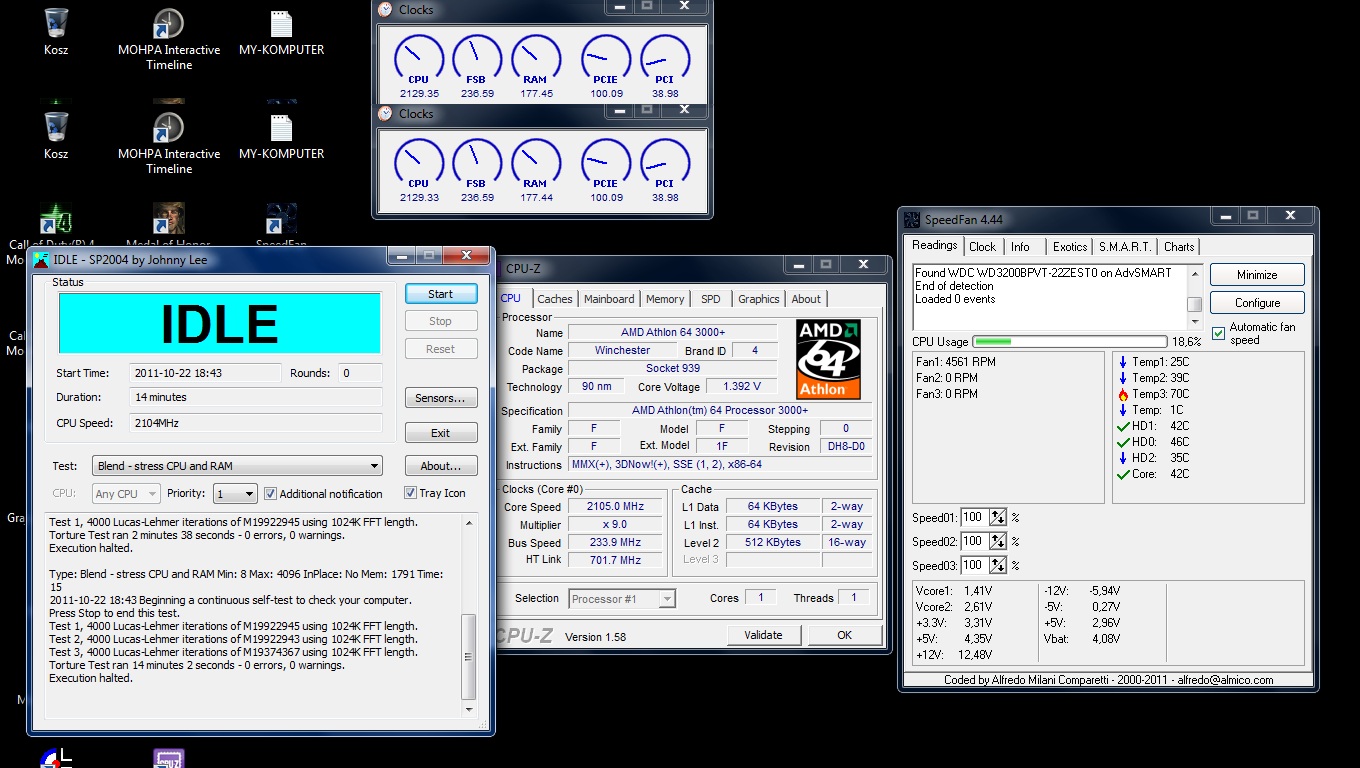This screenshot has width=1360, height=768.
Task: Open the Priority dropdown in SP2004
Action: point(235,494)
